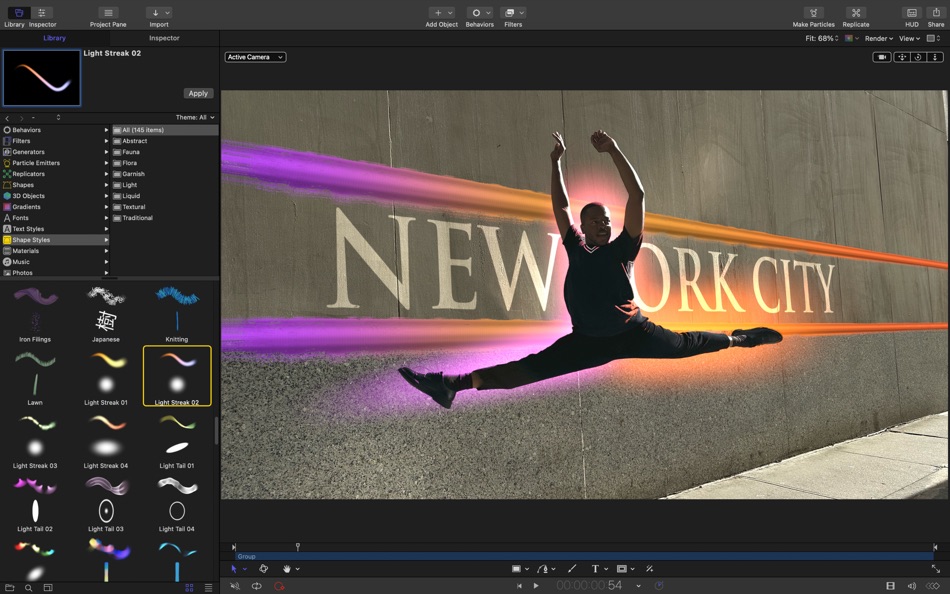Select the Library tab
The height and width of the screenshot is (594, 950).
coord(55,38)
